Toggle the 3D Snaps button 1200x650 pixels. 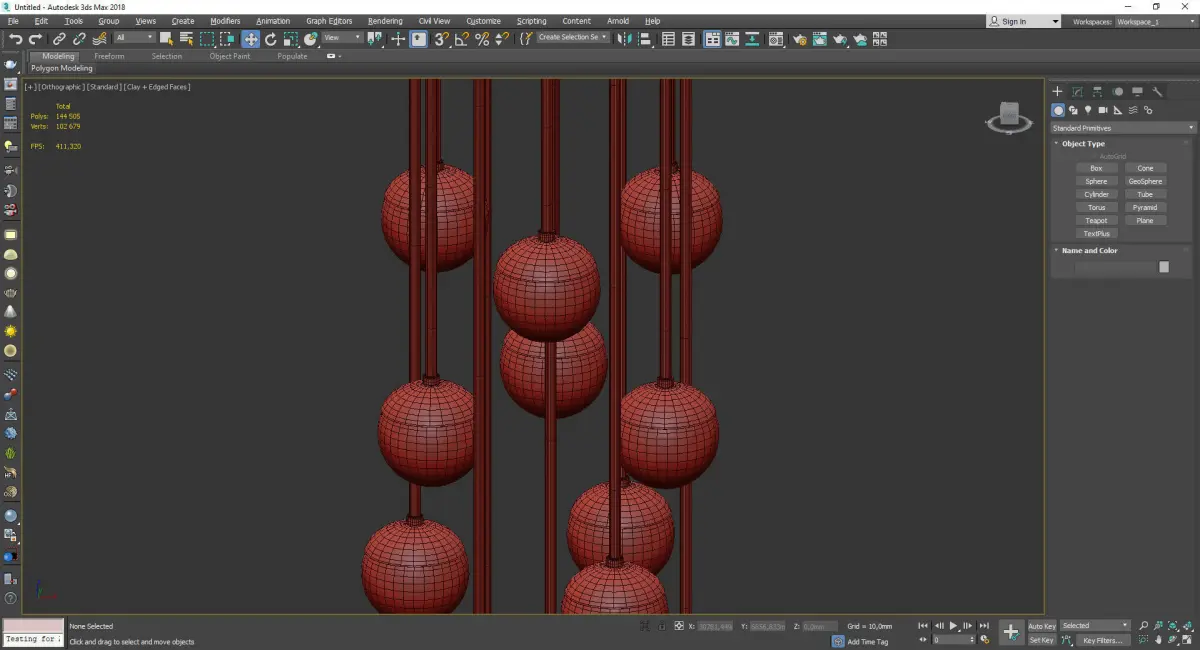click(440, 39)
